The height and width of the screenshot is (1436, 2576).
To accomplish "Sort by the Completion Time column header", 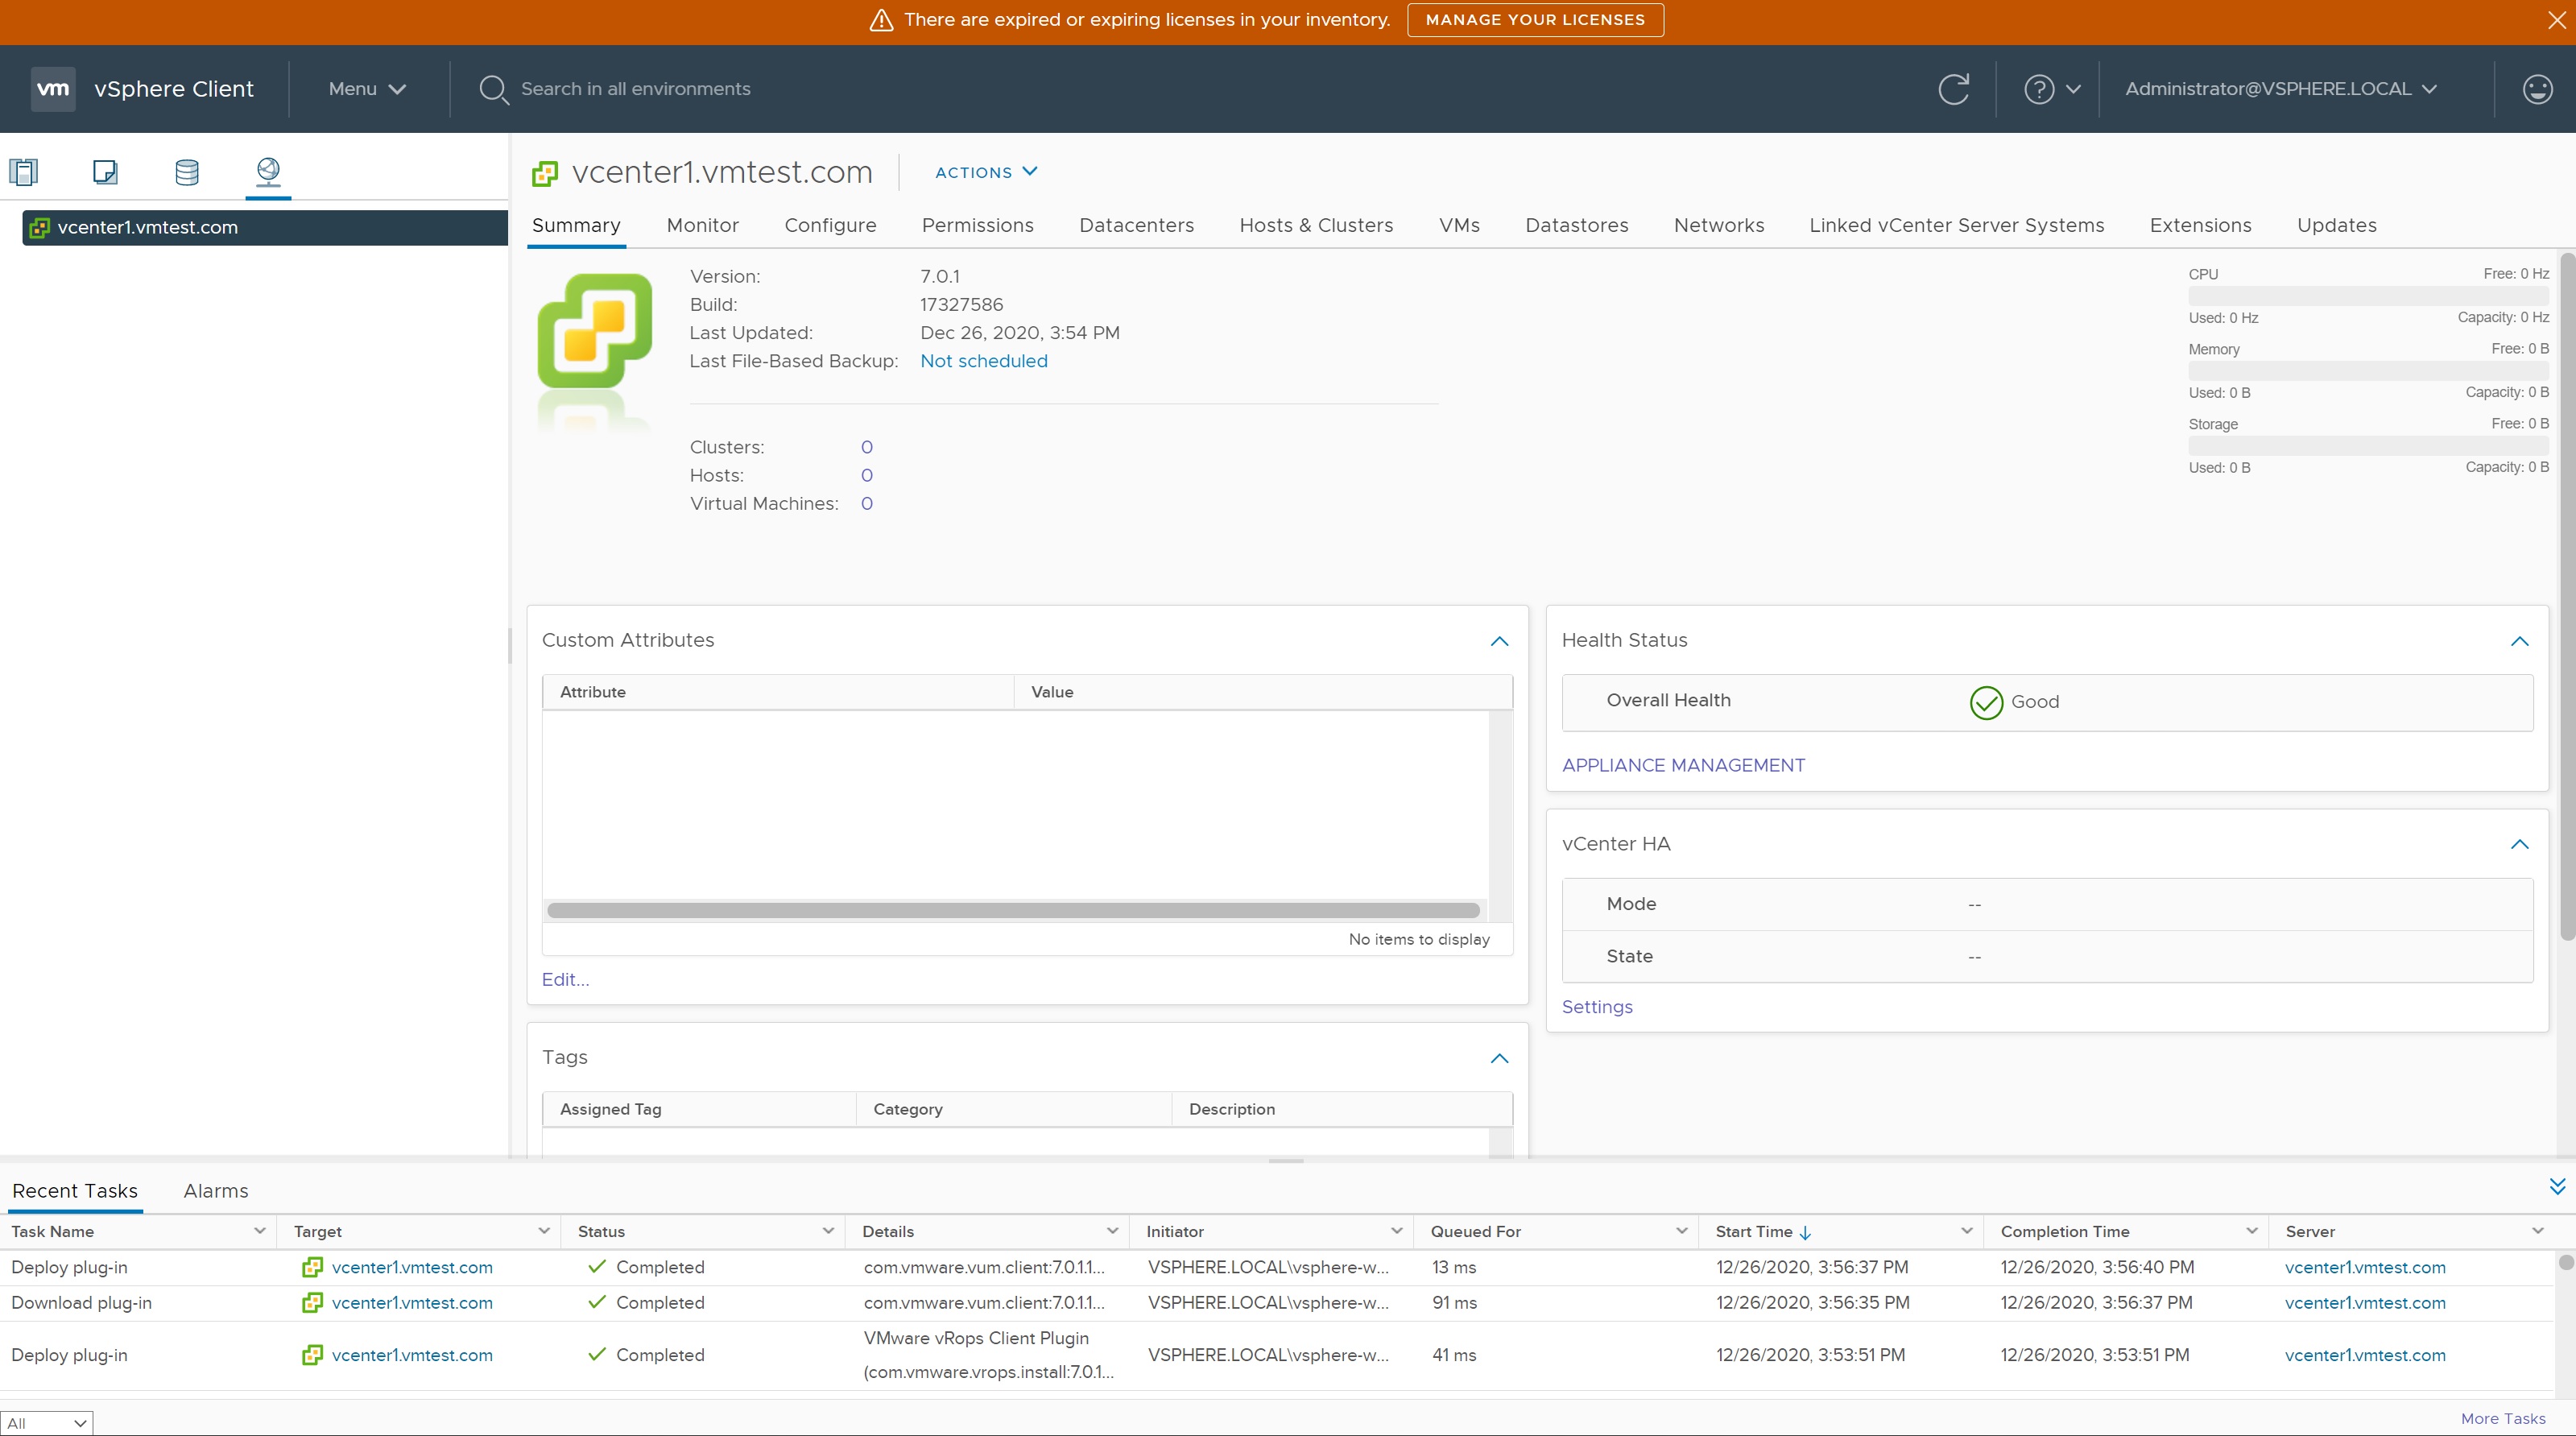I will pos(2064,1232).
